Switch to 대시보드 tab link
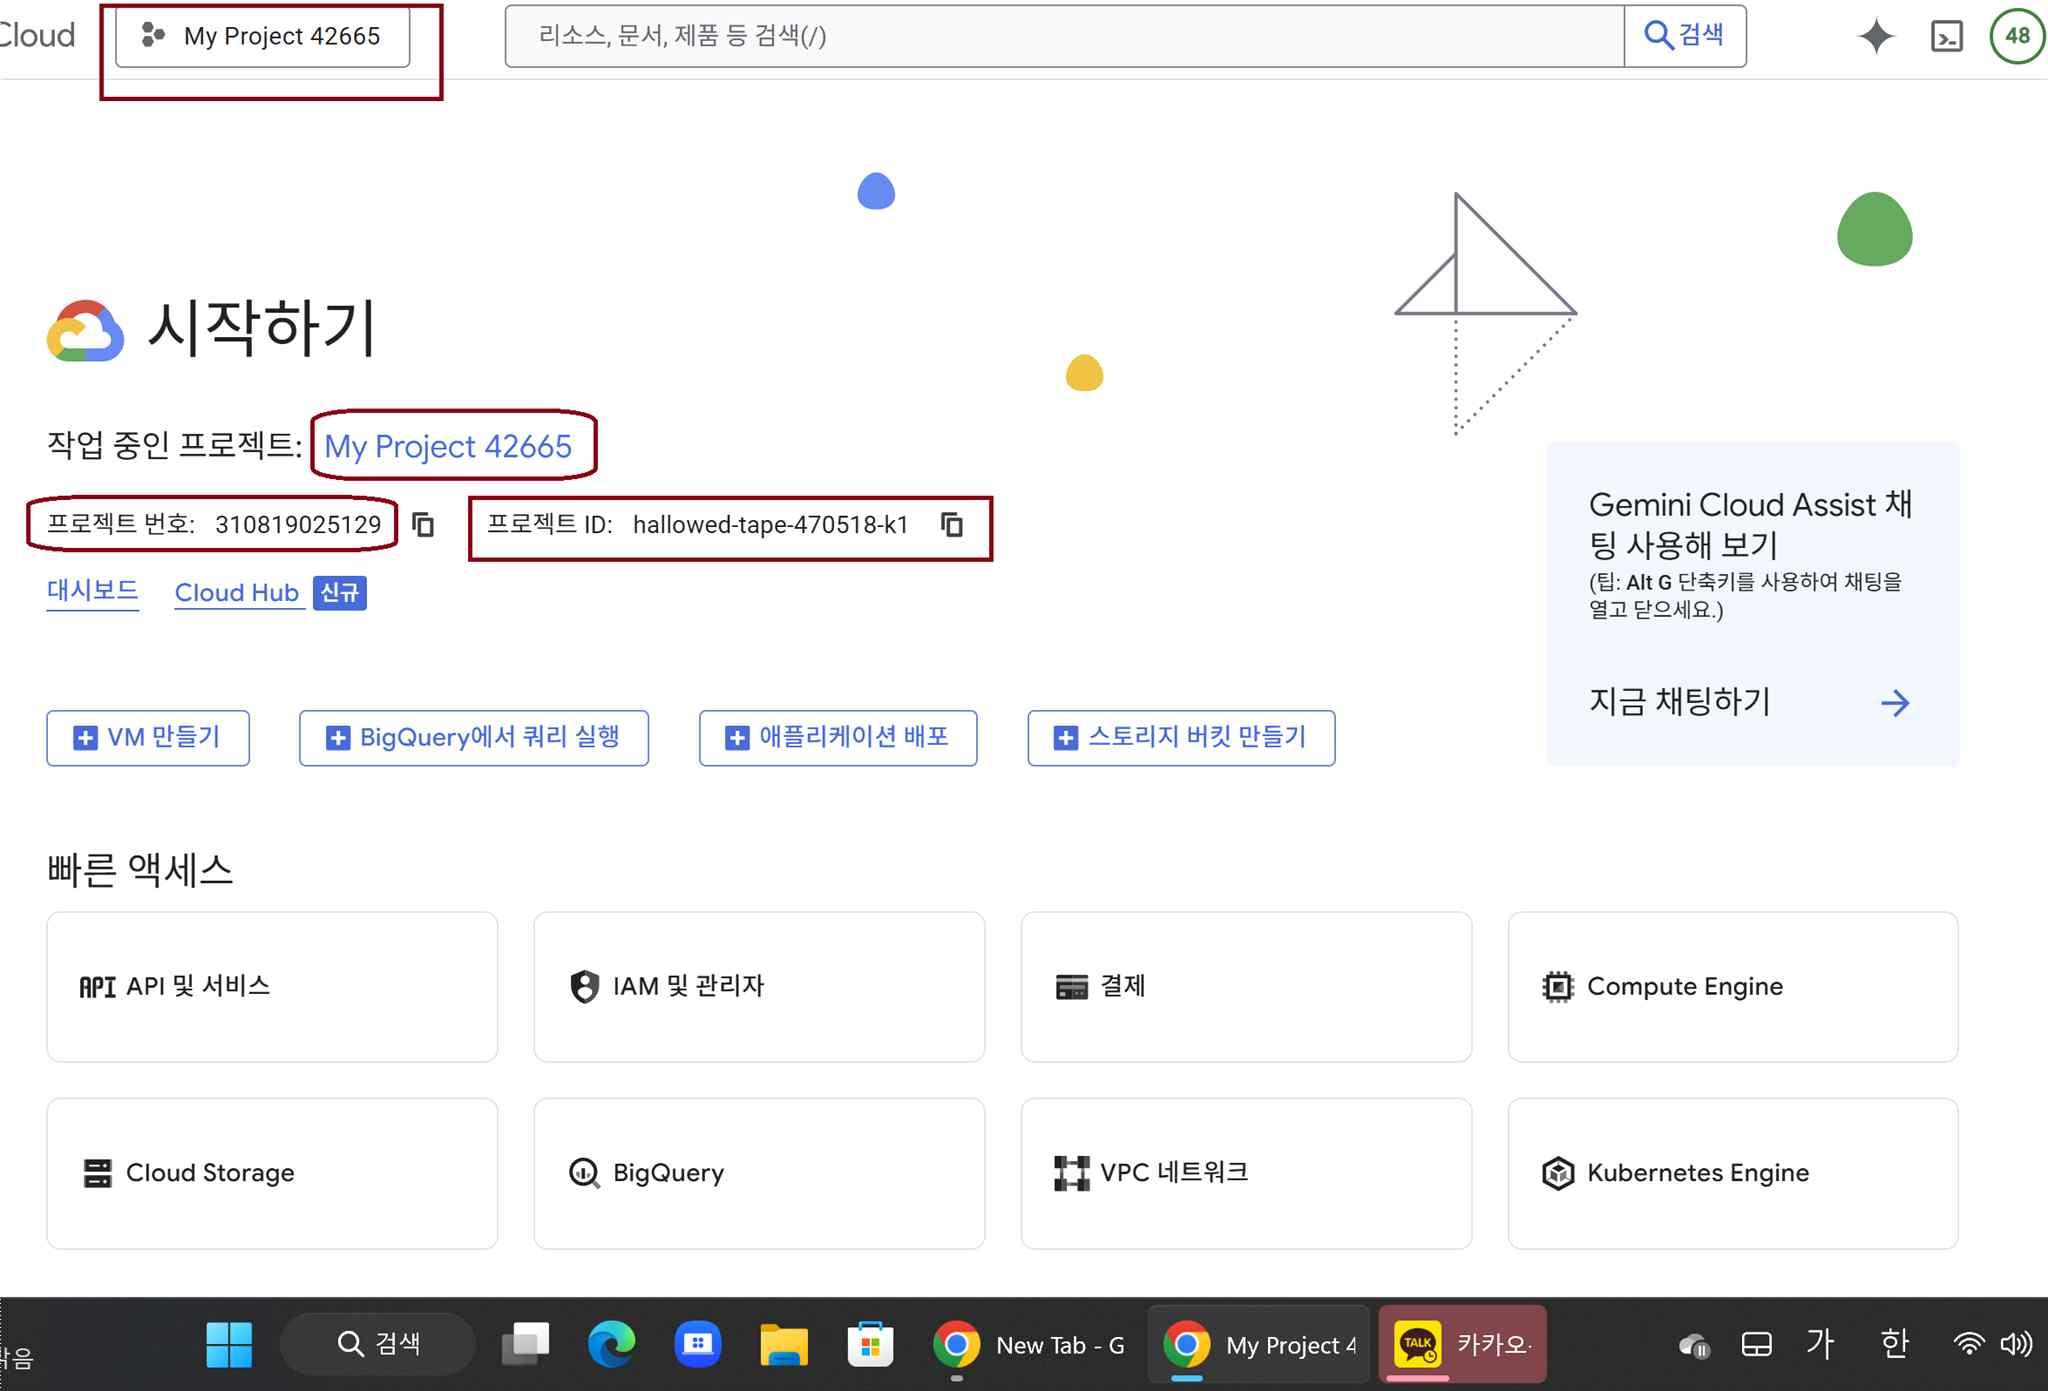 (92, 590)
